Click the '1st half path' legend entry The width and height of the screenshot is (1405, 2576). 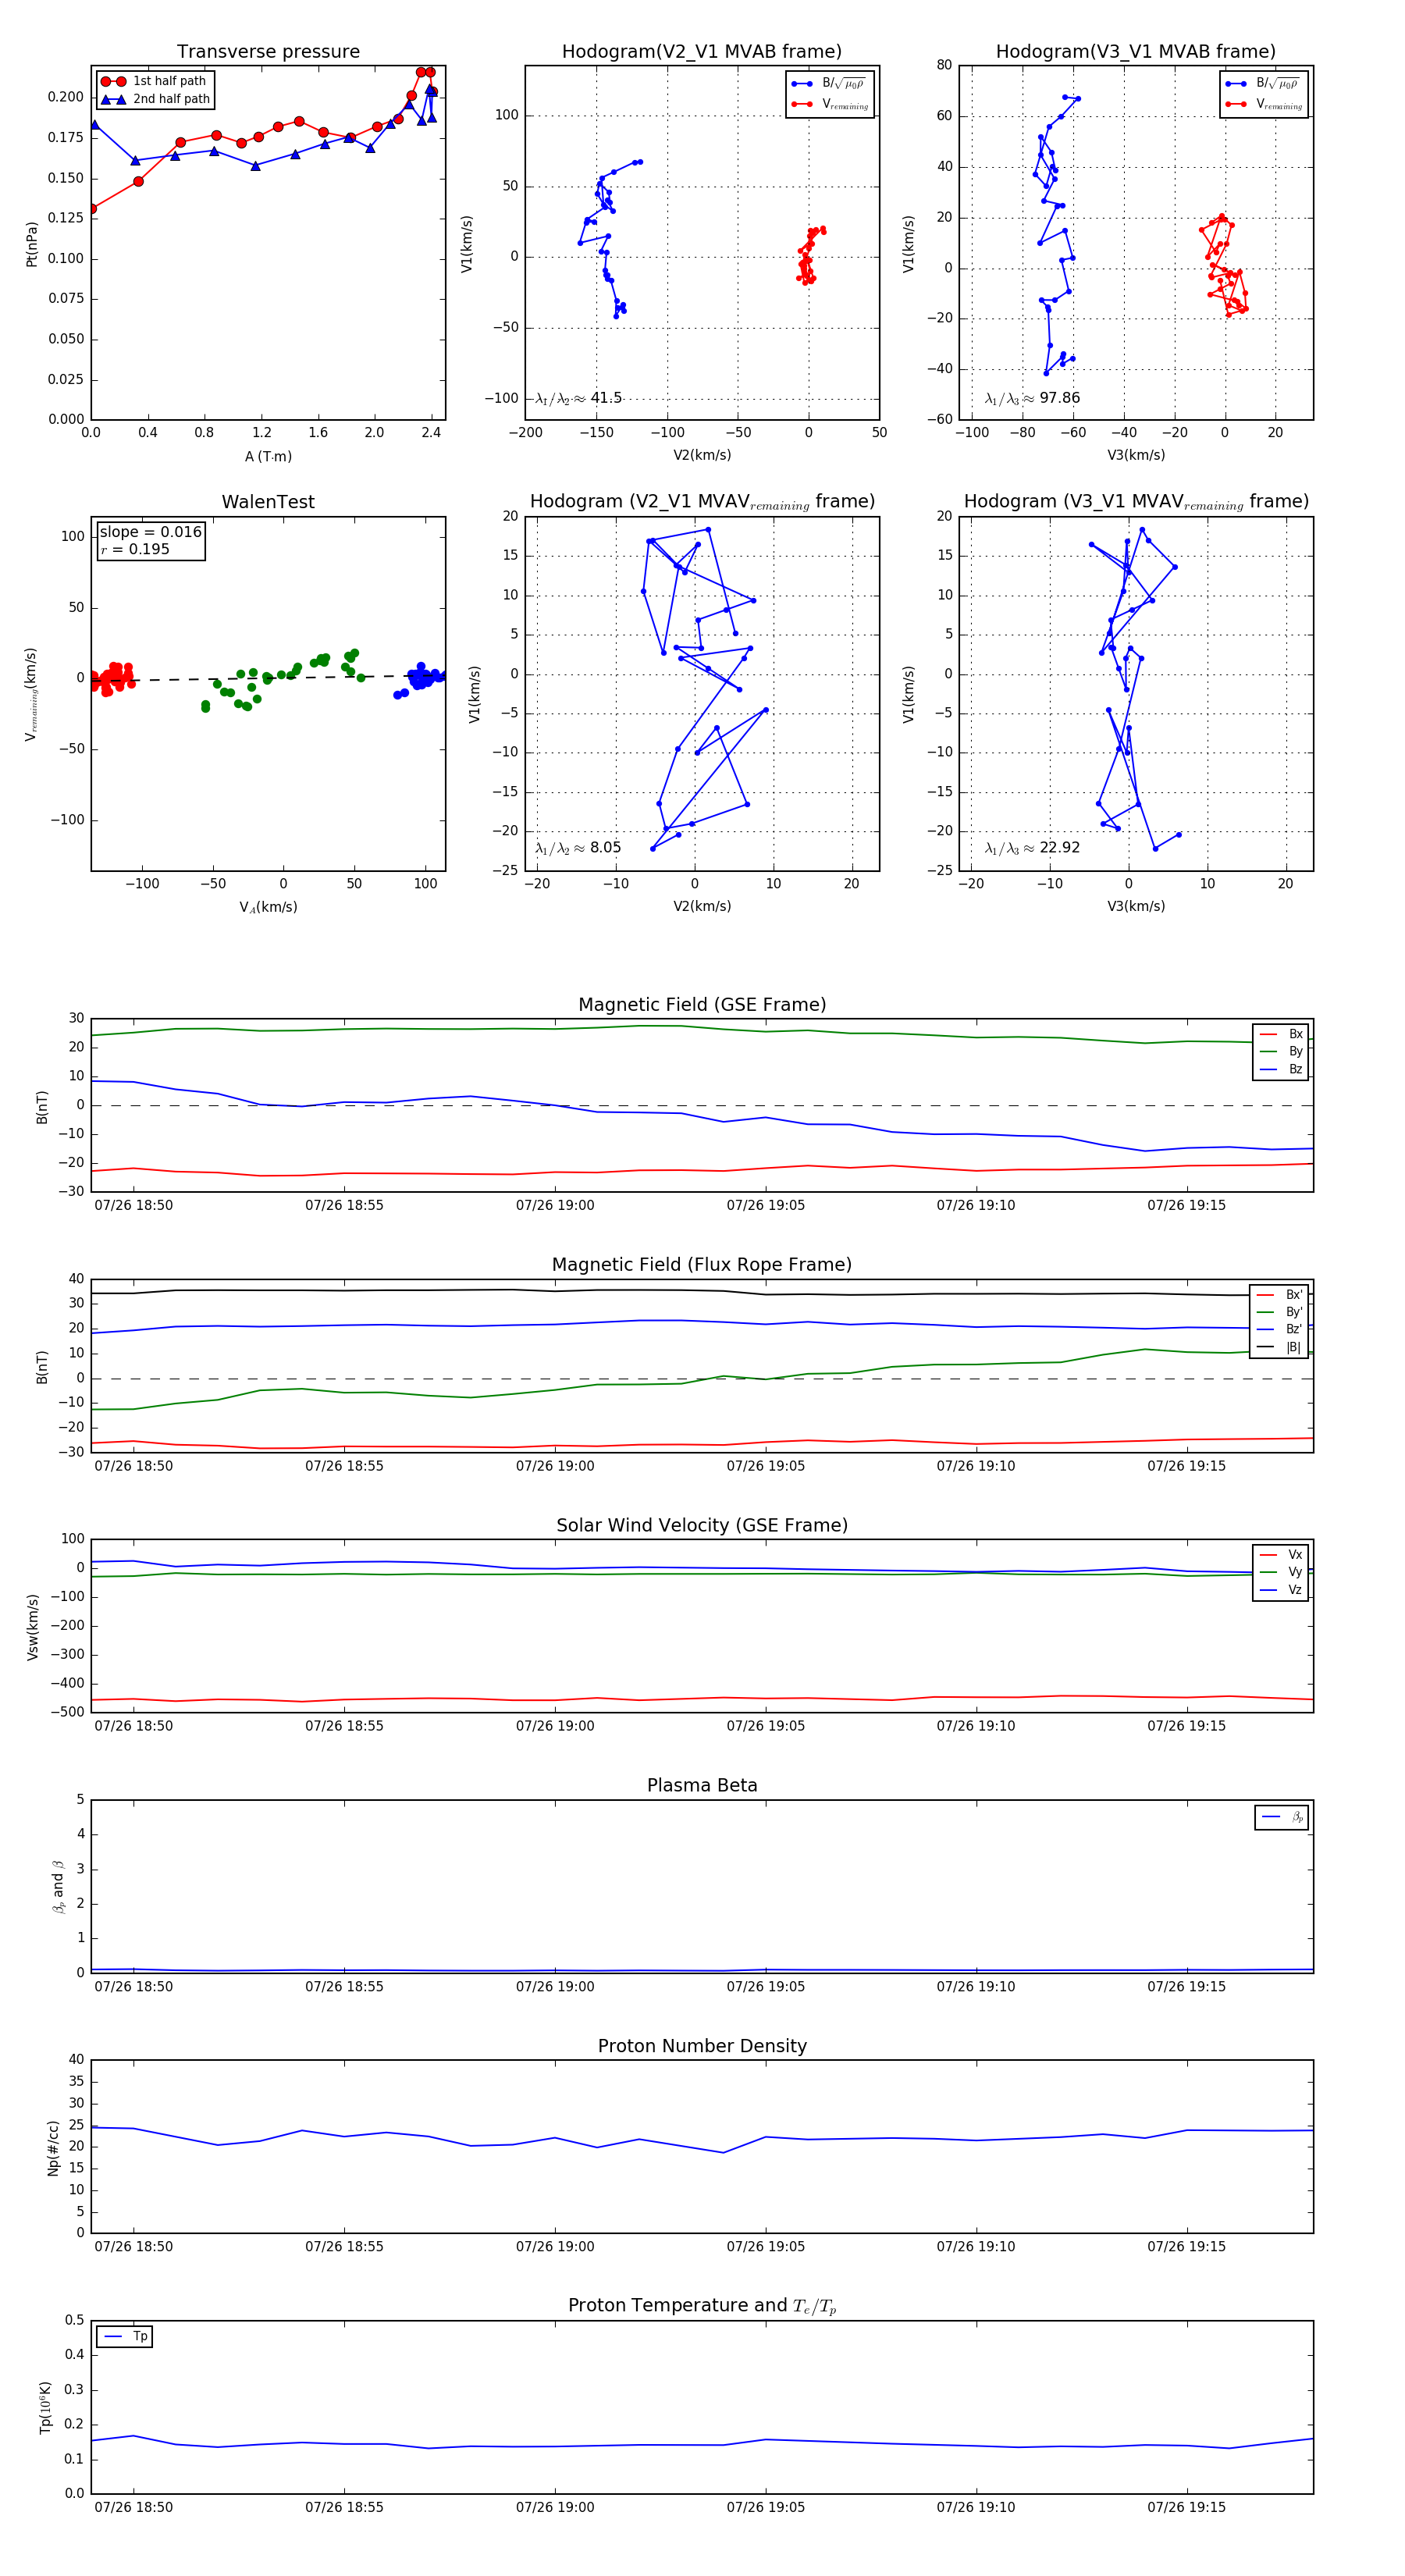pyautogui.click(x=154, y=81)
